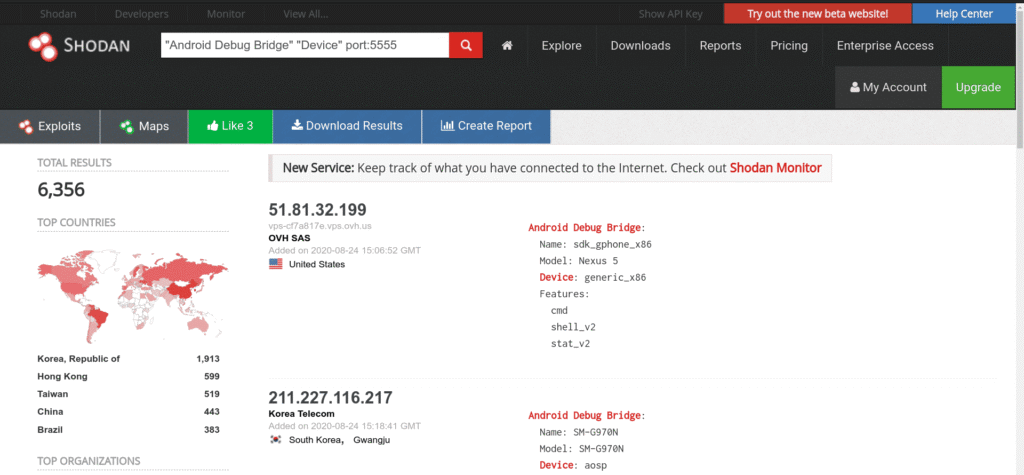Open the Shodan top bar tab
This screenshot has width=1024, height=475.
(58, 14)
